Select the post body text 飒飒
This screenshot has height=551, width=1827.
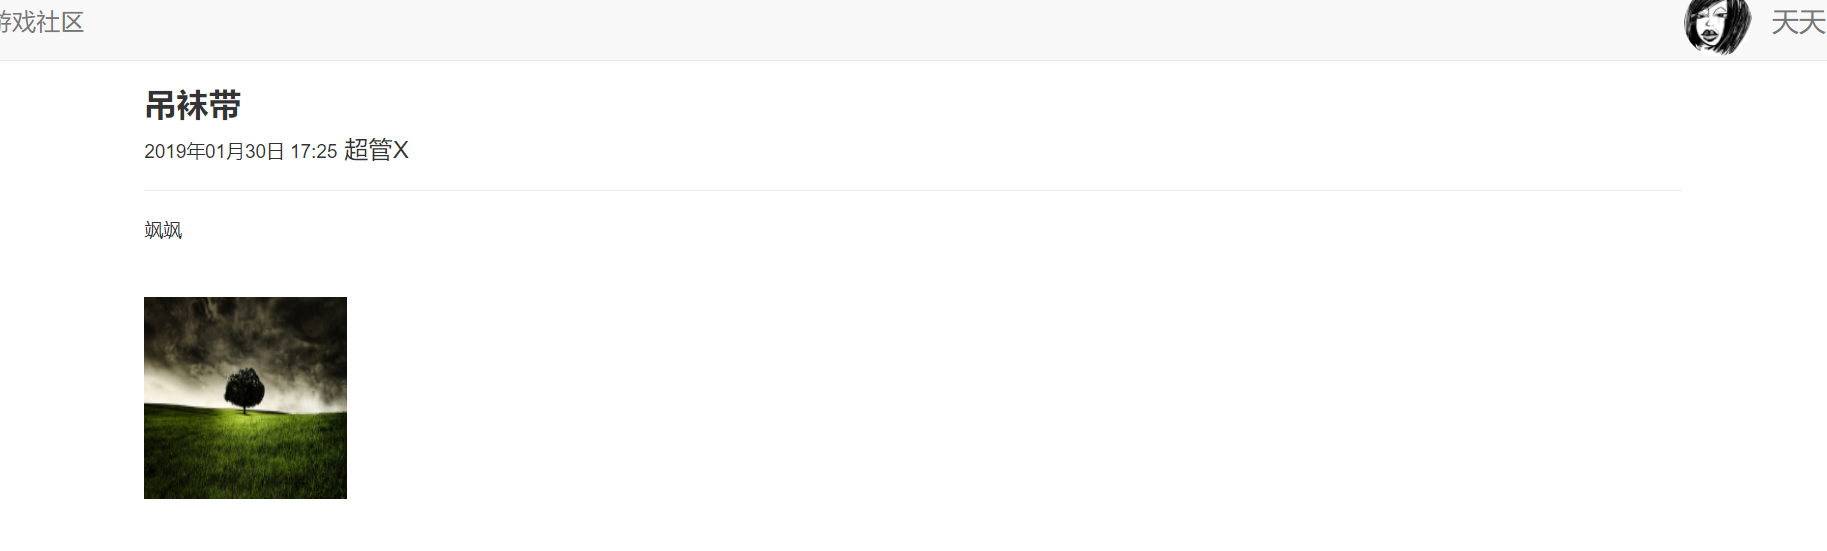pos(163,230)
